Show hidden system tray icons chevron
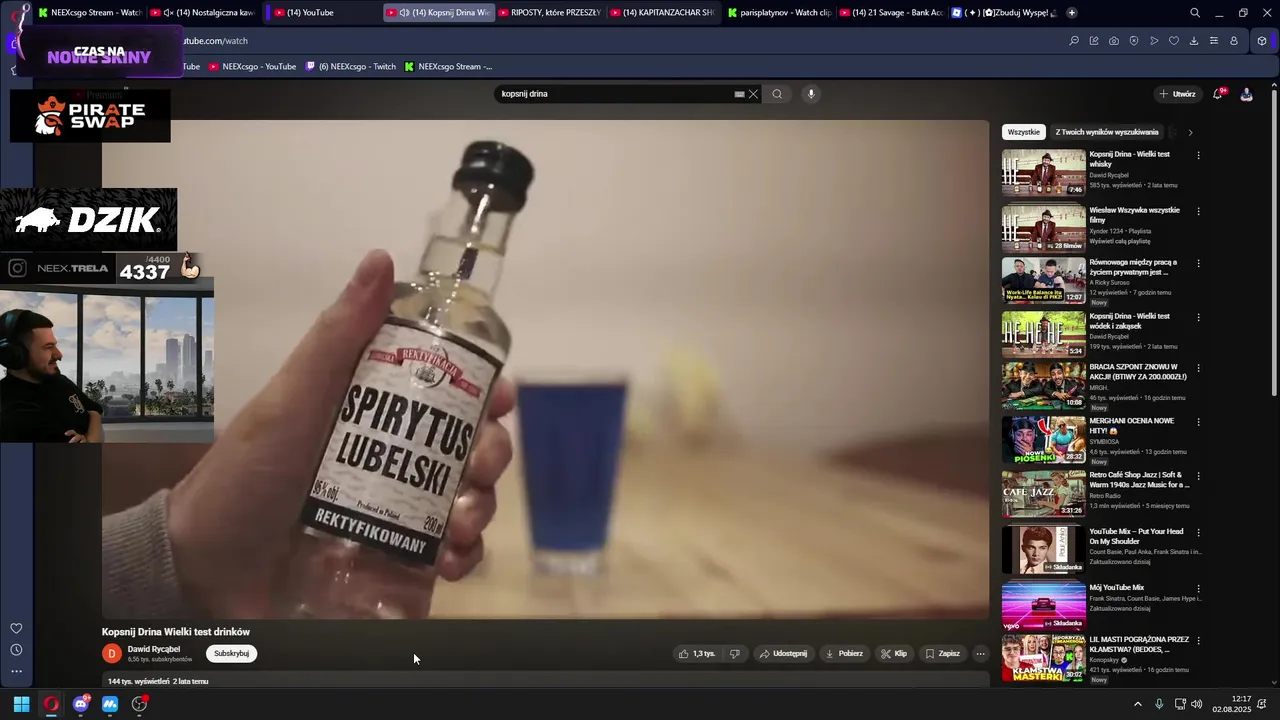The height and width of the screenshot is (720, 1280). (1137, 704)
